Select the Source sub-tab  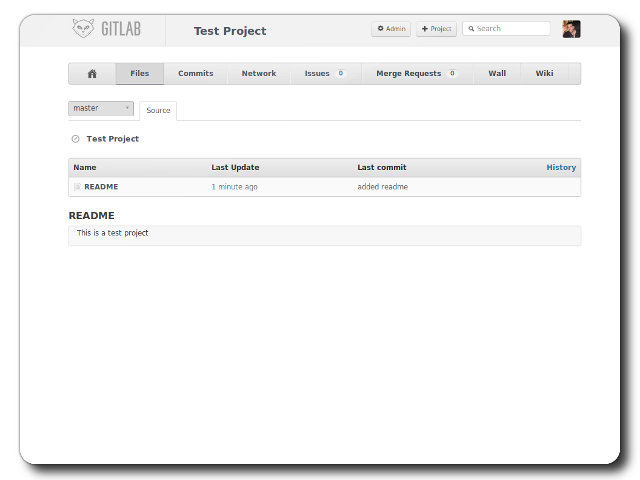[x=158, y=110]
